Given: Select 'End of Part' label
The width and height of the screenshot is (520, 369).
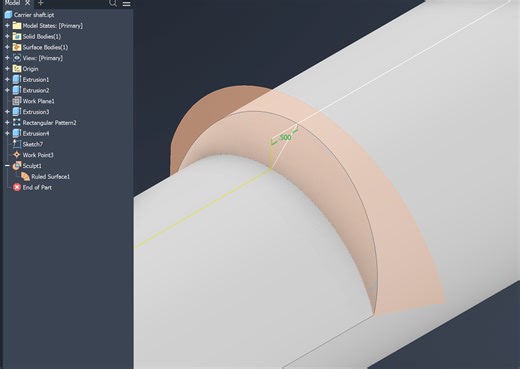Looking at the screenshot, I should 37,187.
